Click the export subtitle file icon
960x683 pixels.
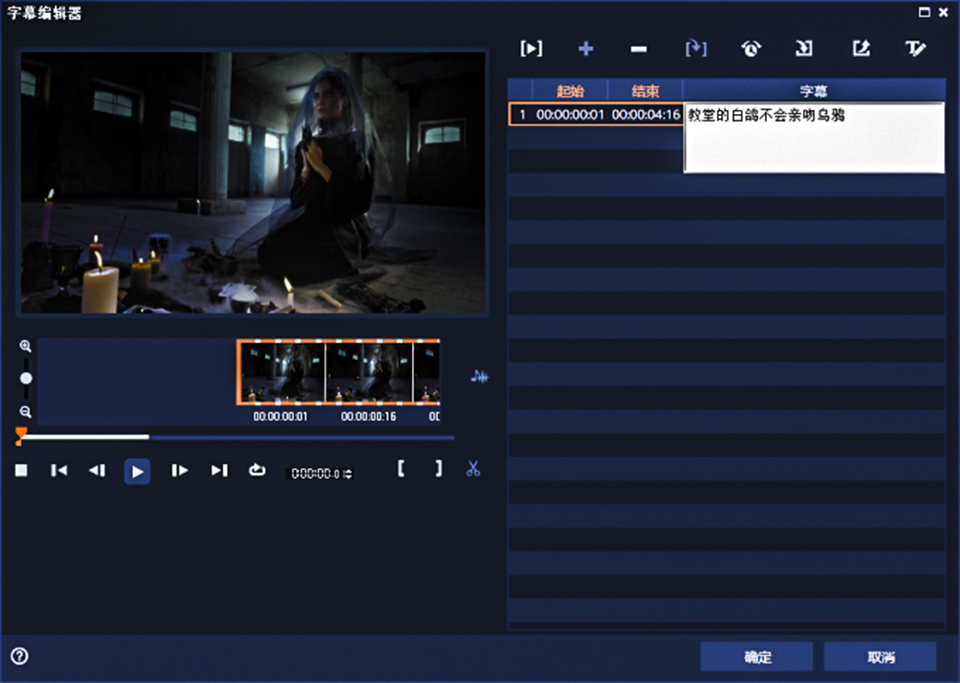coord(861,48)
